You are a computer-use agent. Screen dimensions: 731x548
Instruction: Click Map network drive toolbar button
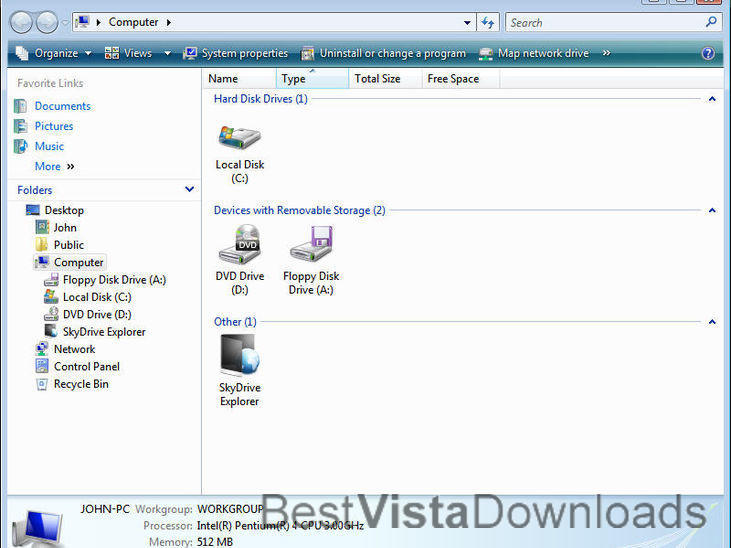534,53
